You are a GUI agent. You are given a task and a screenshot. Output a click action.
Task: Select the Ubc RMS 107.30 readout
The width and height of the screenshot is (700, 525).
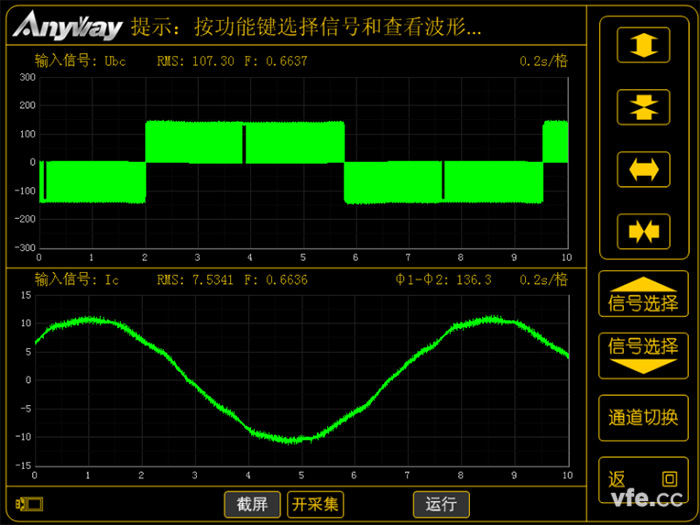[195, 61]
